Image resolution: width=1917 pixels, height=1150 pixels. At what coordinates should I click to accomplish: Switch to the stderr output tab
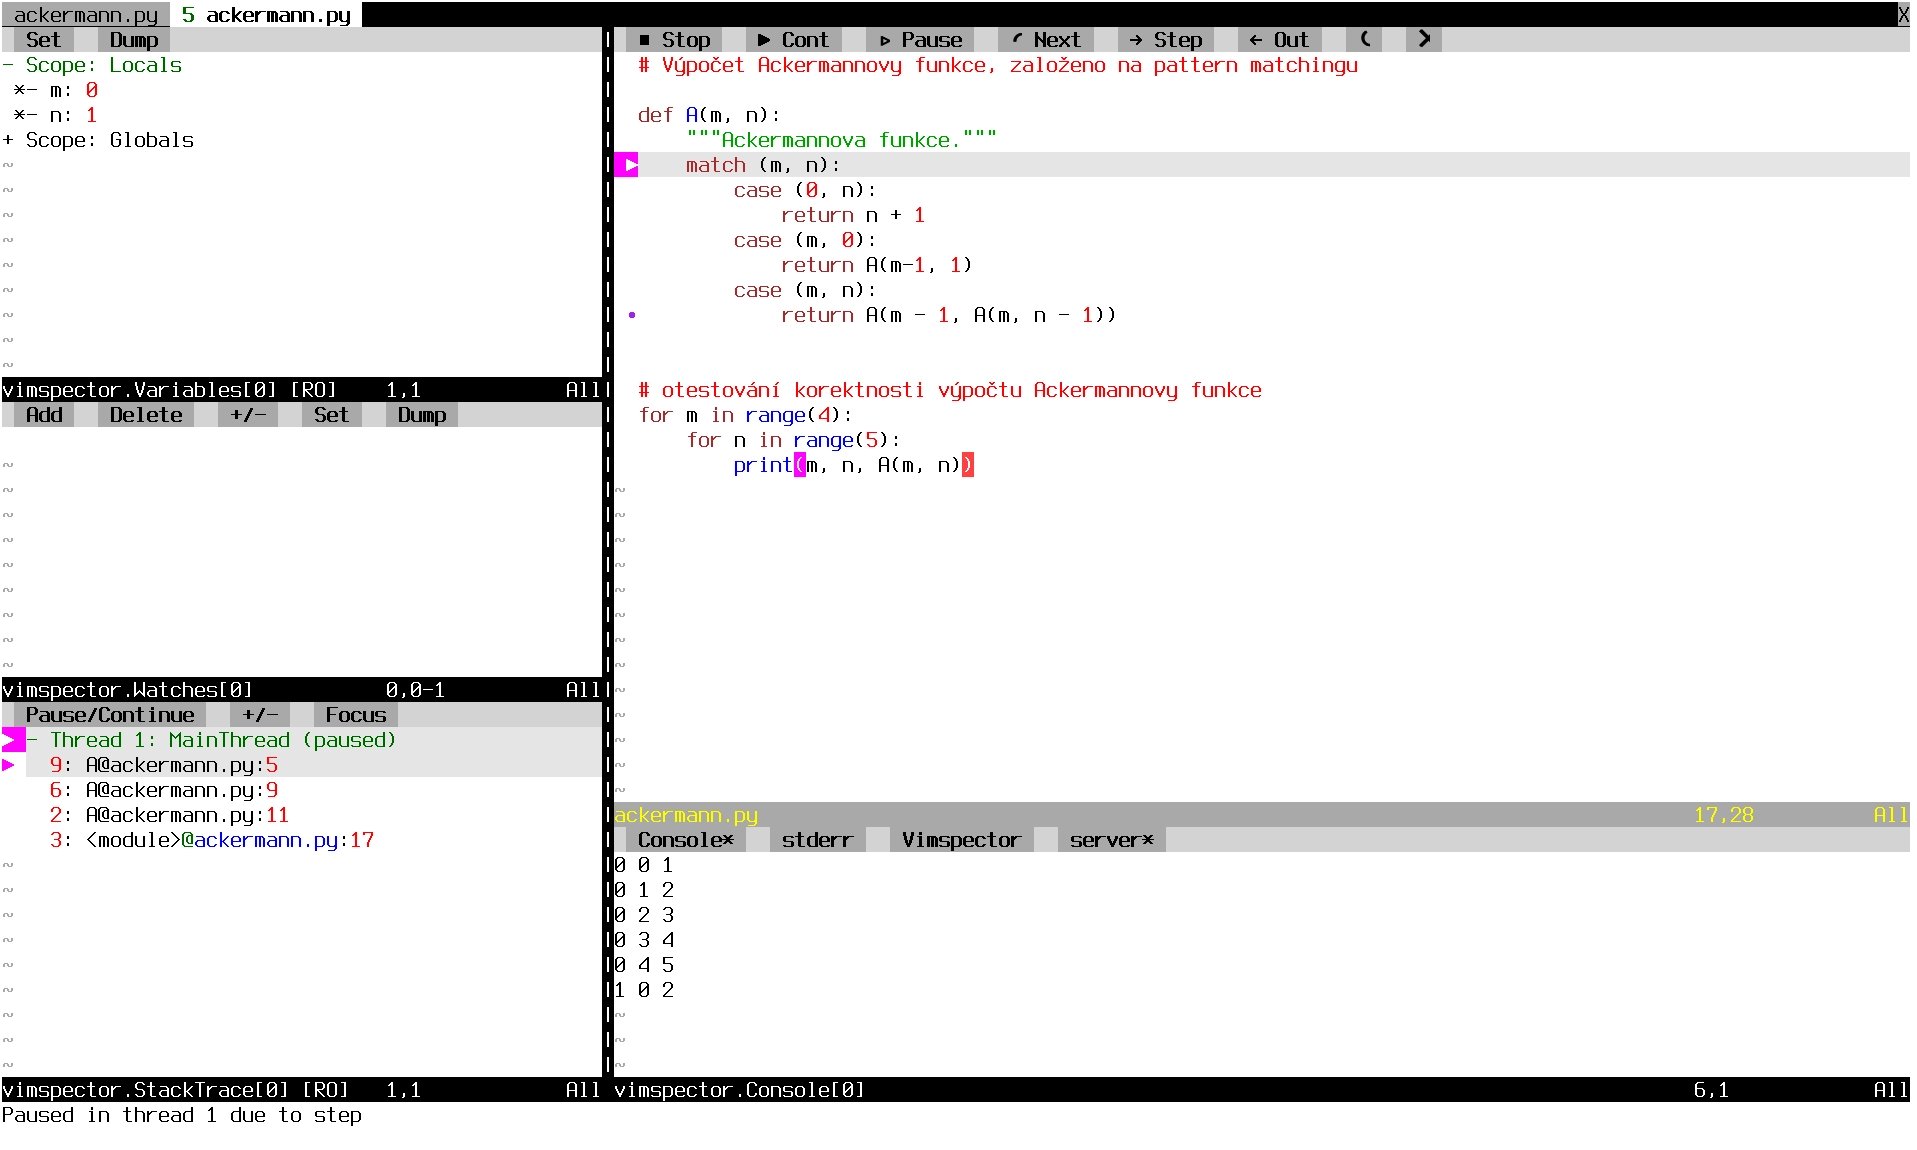pyautogui.click(x=816, y=840)
